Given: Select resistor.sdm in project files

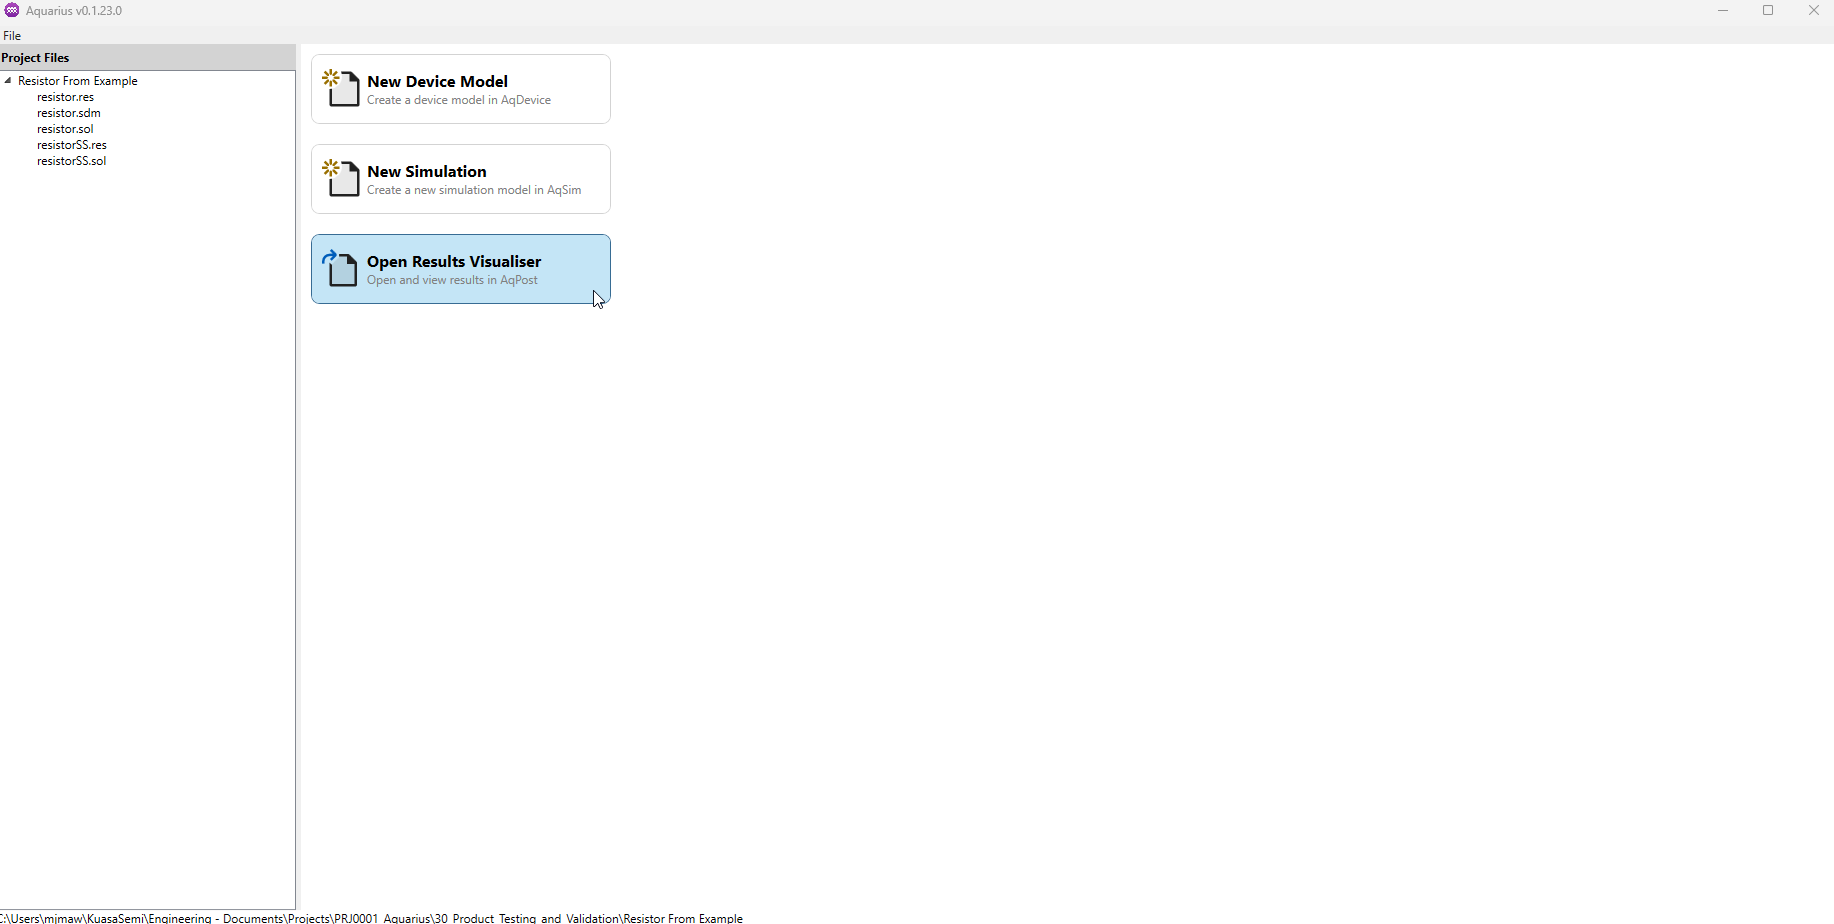Looking at the screenshot, I should (69, 113).
